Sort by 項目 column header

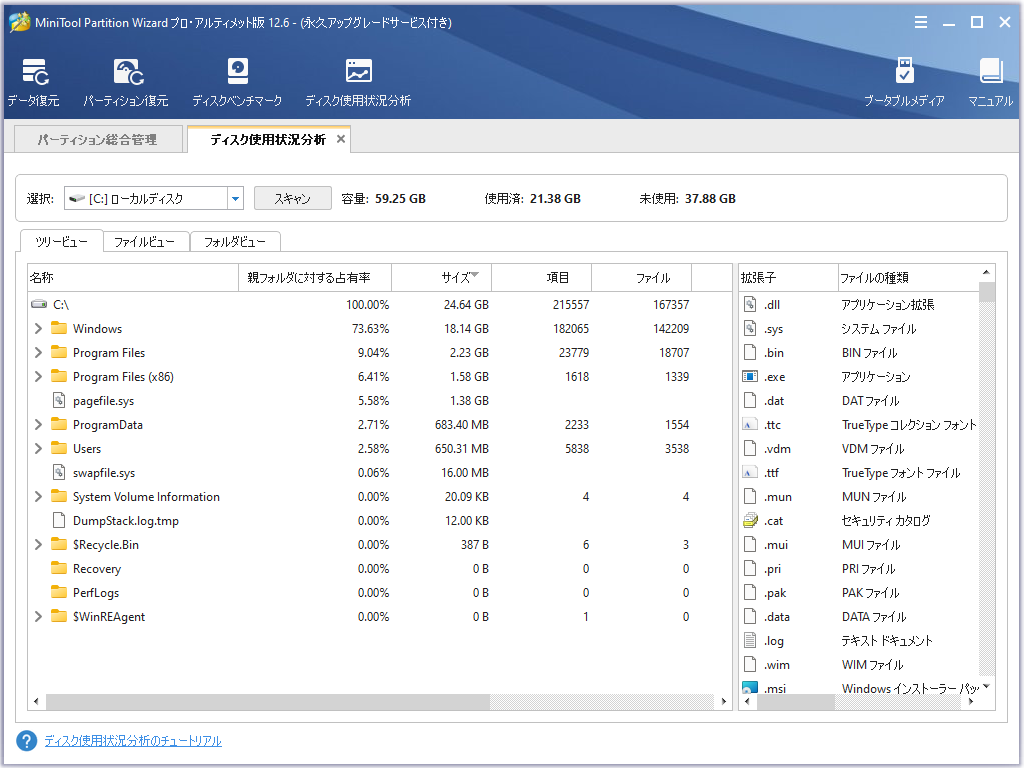(x=542, y=277)
